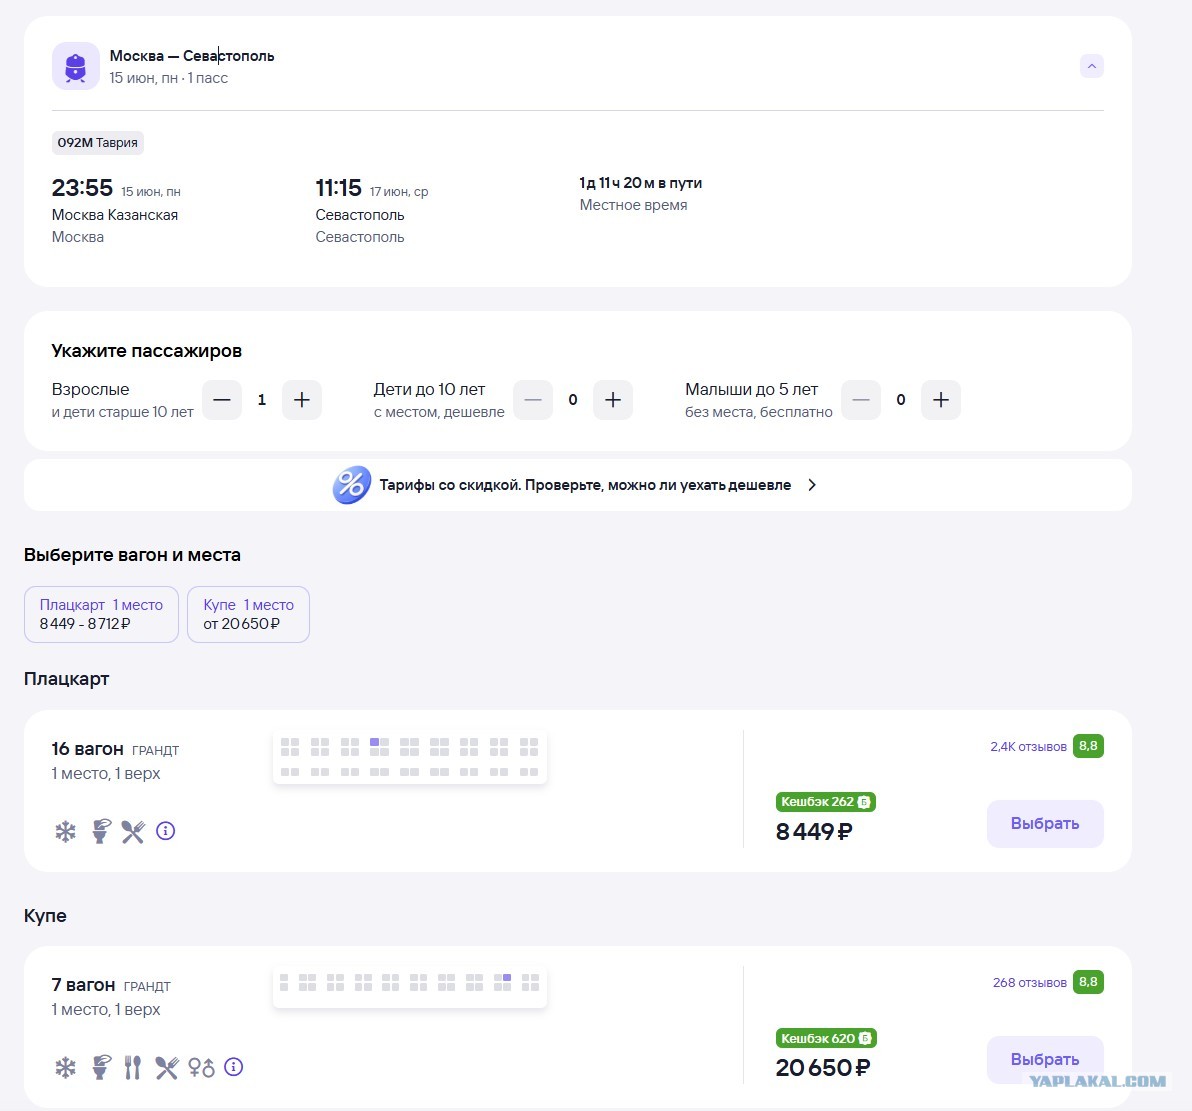Decrease the Дети до 10 лет count

[x=533, y=400]
